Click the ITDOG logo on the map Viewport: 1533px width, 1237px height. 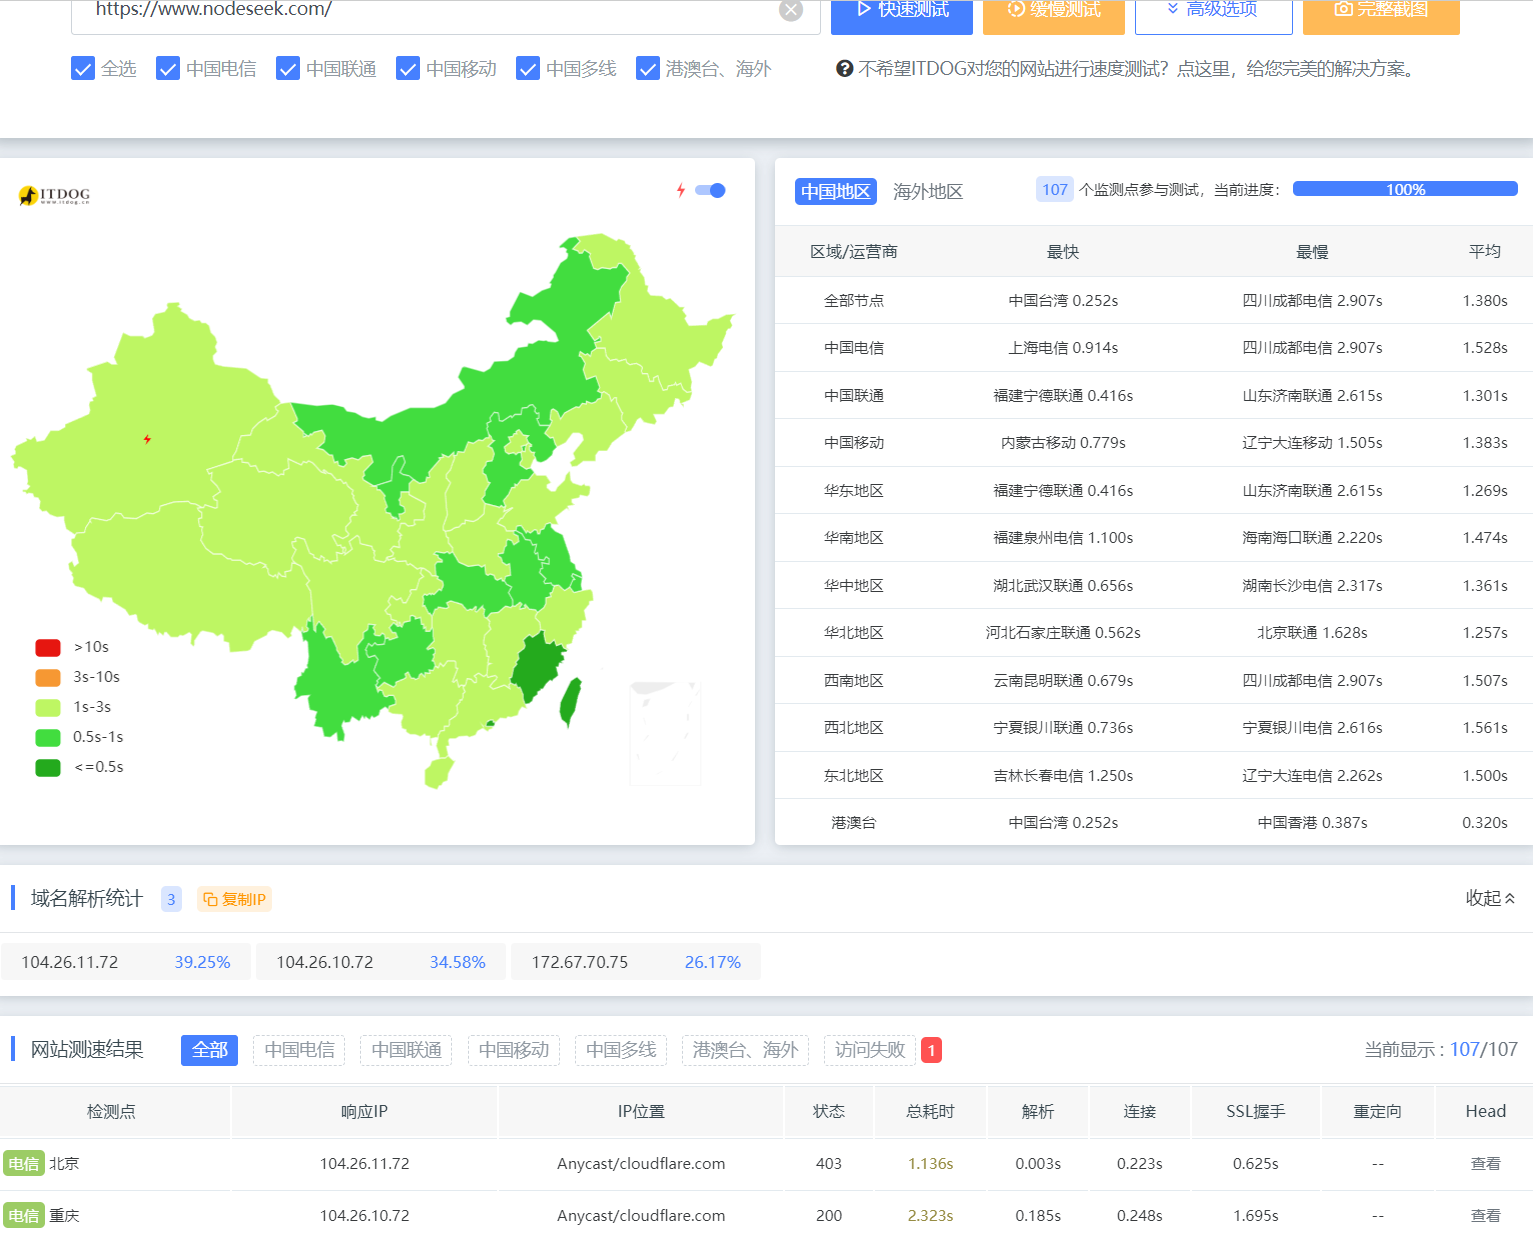(55, 195)
